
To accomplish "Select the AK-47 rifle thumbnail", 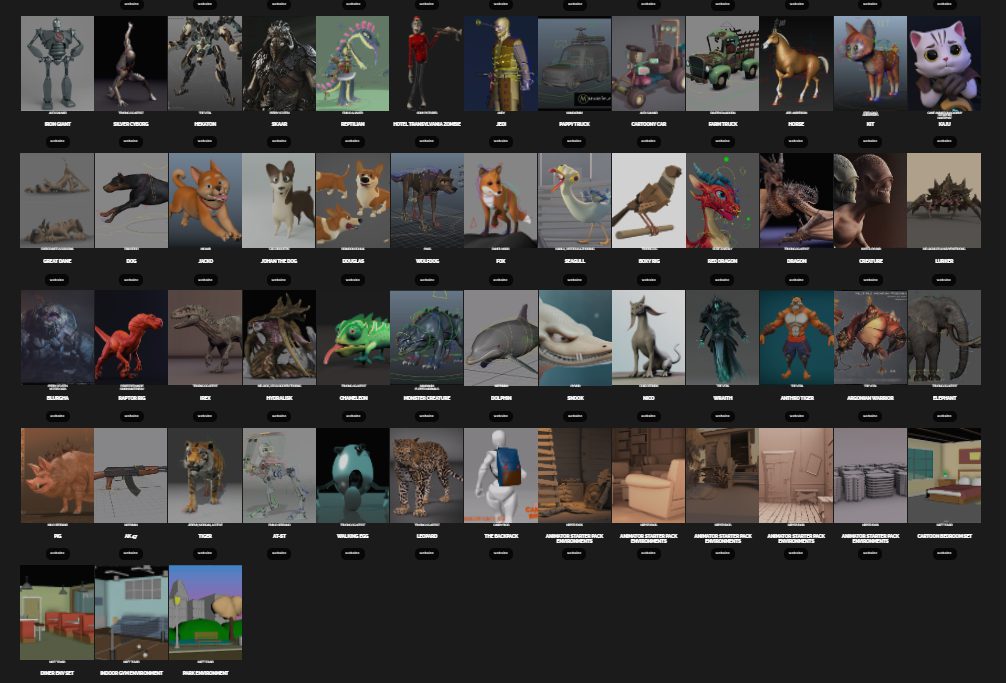I will [x=131, y=475].
